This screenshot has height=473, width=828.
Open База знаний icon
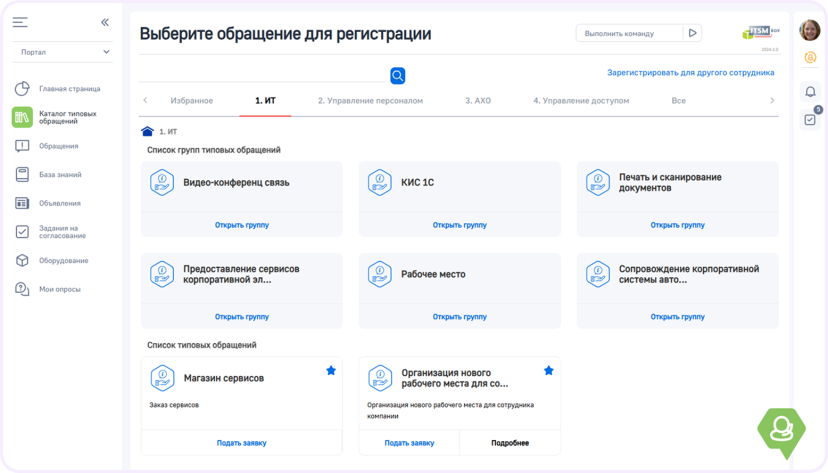click(x=22, y=175)
